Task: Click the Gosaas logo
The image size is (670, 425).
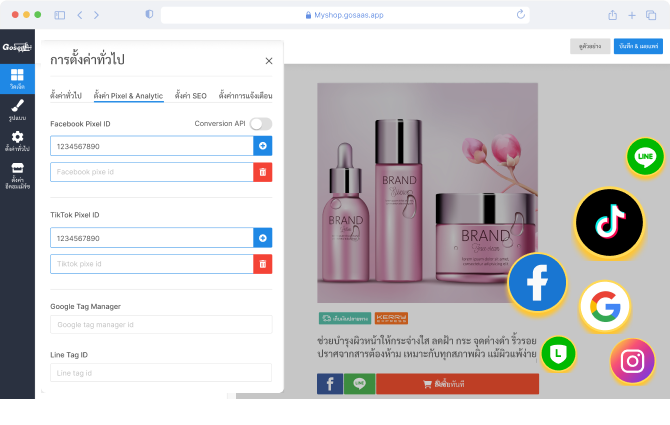Action: pos(17,47)
